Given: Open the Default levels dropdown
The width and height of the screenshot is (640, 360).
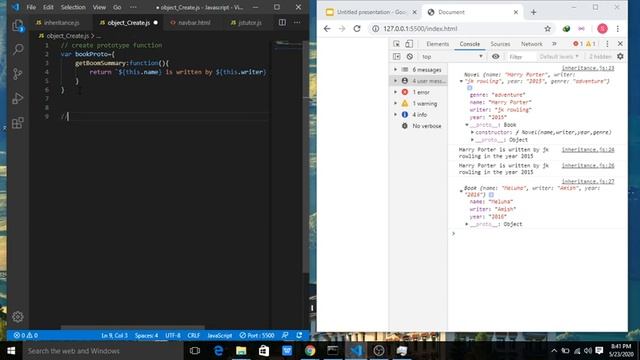Looking at the screenshot, I should 559,57.
